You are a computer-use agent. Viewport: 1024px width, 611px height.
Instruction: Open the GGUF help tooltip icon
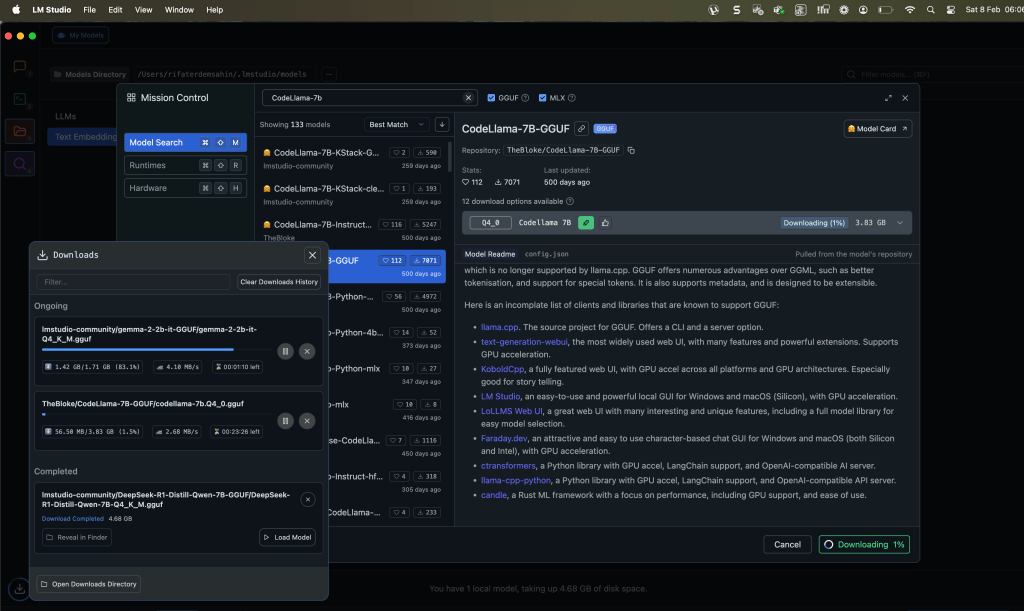[525, 98]
